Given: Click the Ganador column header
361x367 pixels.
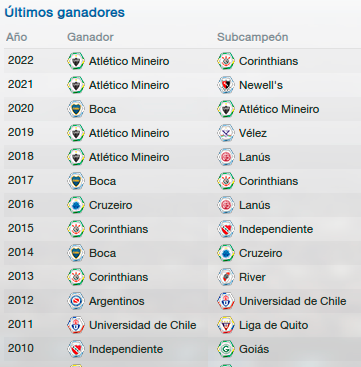Looking at the screenshot, I should 90,37.
